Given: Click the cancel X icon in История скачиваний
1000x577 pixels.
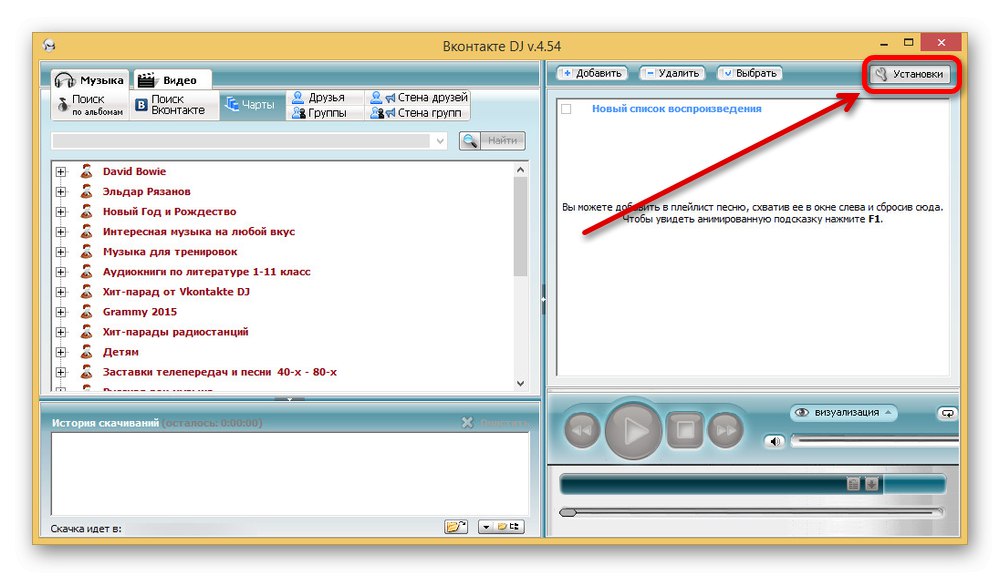Looking at the screenshot, I should 467,423.
